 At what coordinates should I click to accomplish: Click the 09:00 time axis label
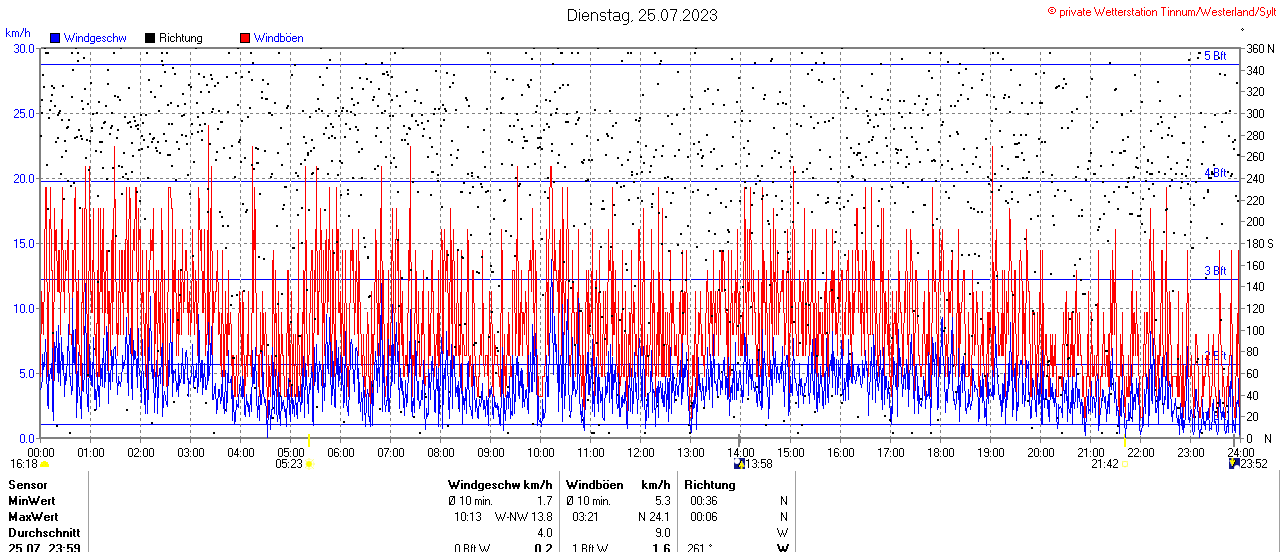[x=491, y=452]
